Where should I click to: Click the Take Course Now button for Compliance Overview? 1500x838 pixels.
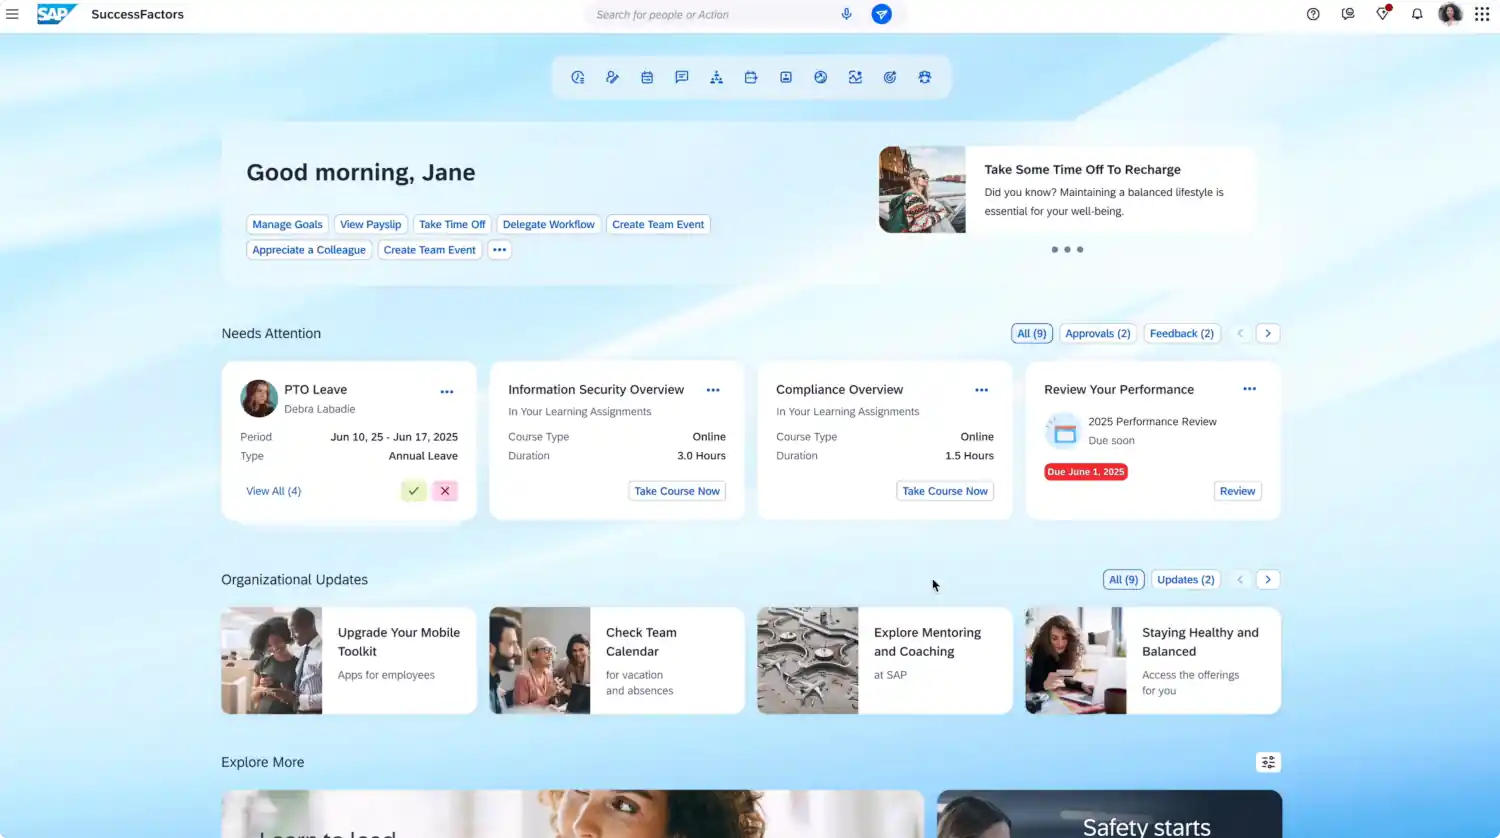pyautogui.click(x=944, y=490)
